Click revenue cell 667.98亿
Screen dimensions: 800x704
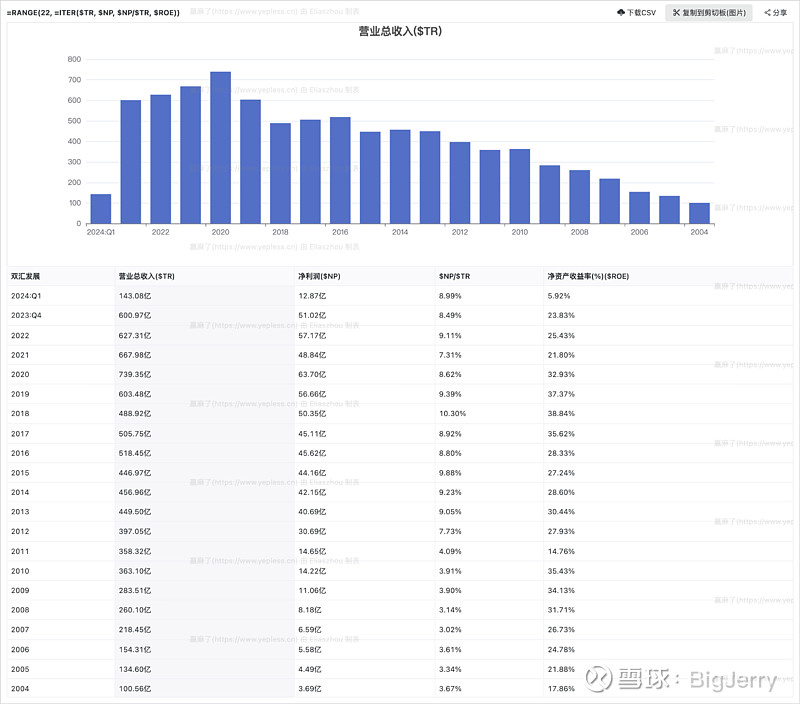[x=135, y=355]
